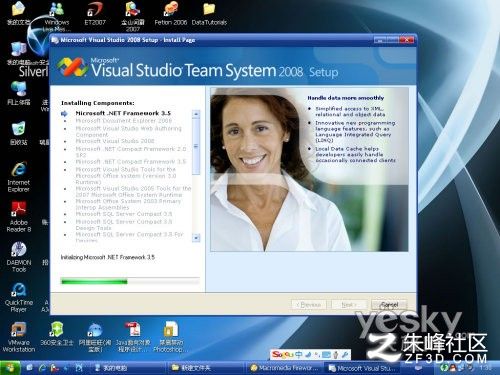The width and height of the screenshot is (500, 375).
Task: Click the Cancel button in the setup dialog
Action: [x=389, y=305]
